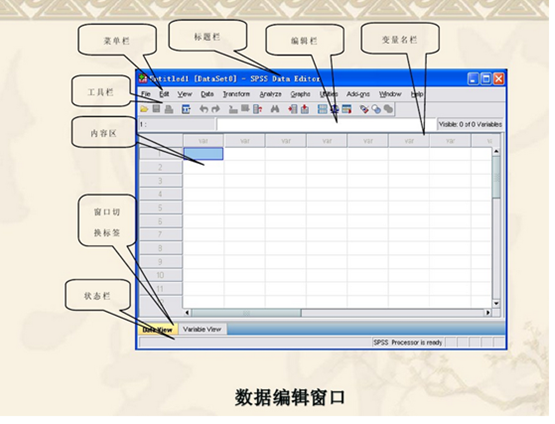This screenshot has height=424, width=555.
Task: Click the vertical scrollbar up arrow
Action: click(496, 152)
